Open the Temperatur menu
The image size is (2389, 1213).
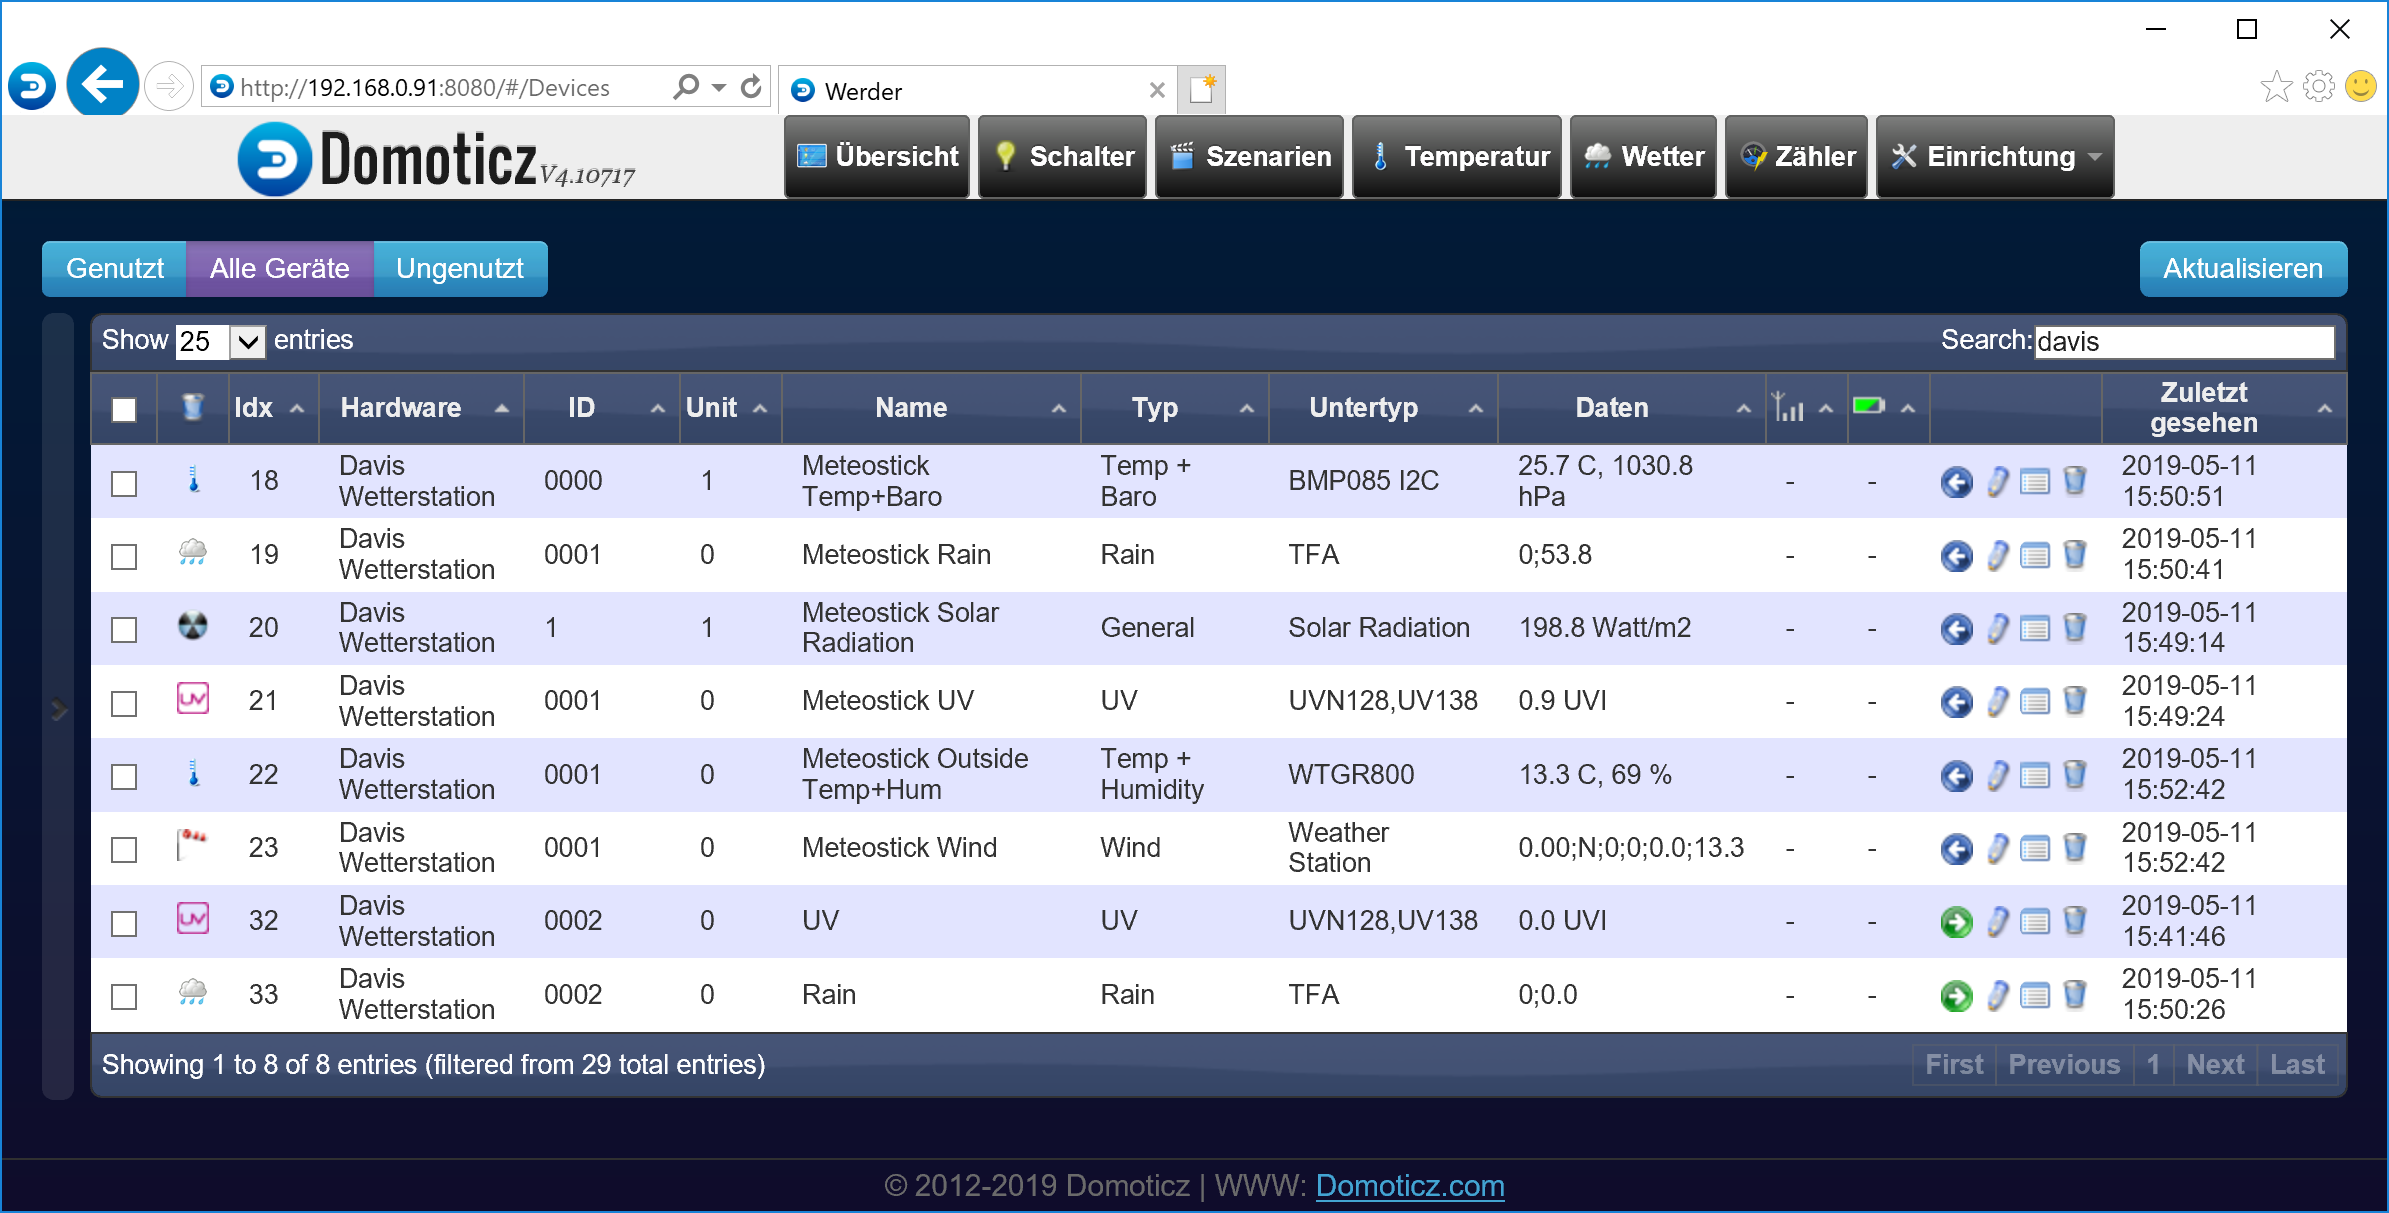[x=1456, y=157]
